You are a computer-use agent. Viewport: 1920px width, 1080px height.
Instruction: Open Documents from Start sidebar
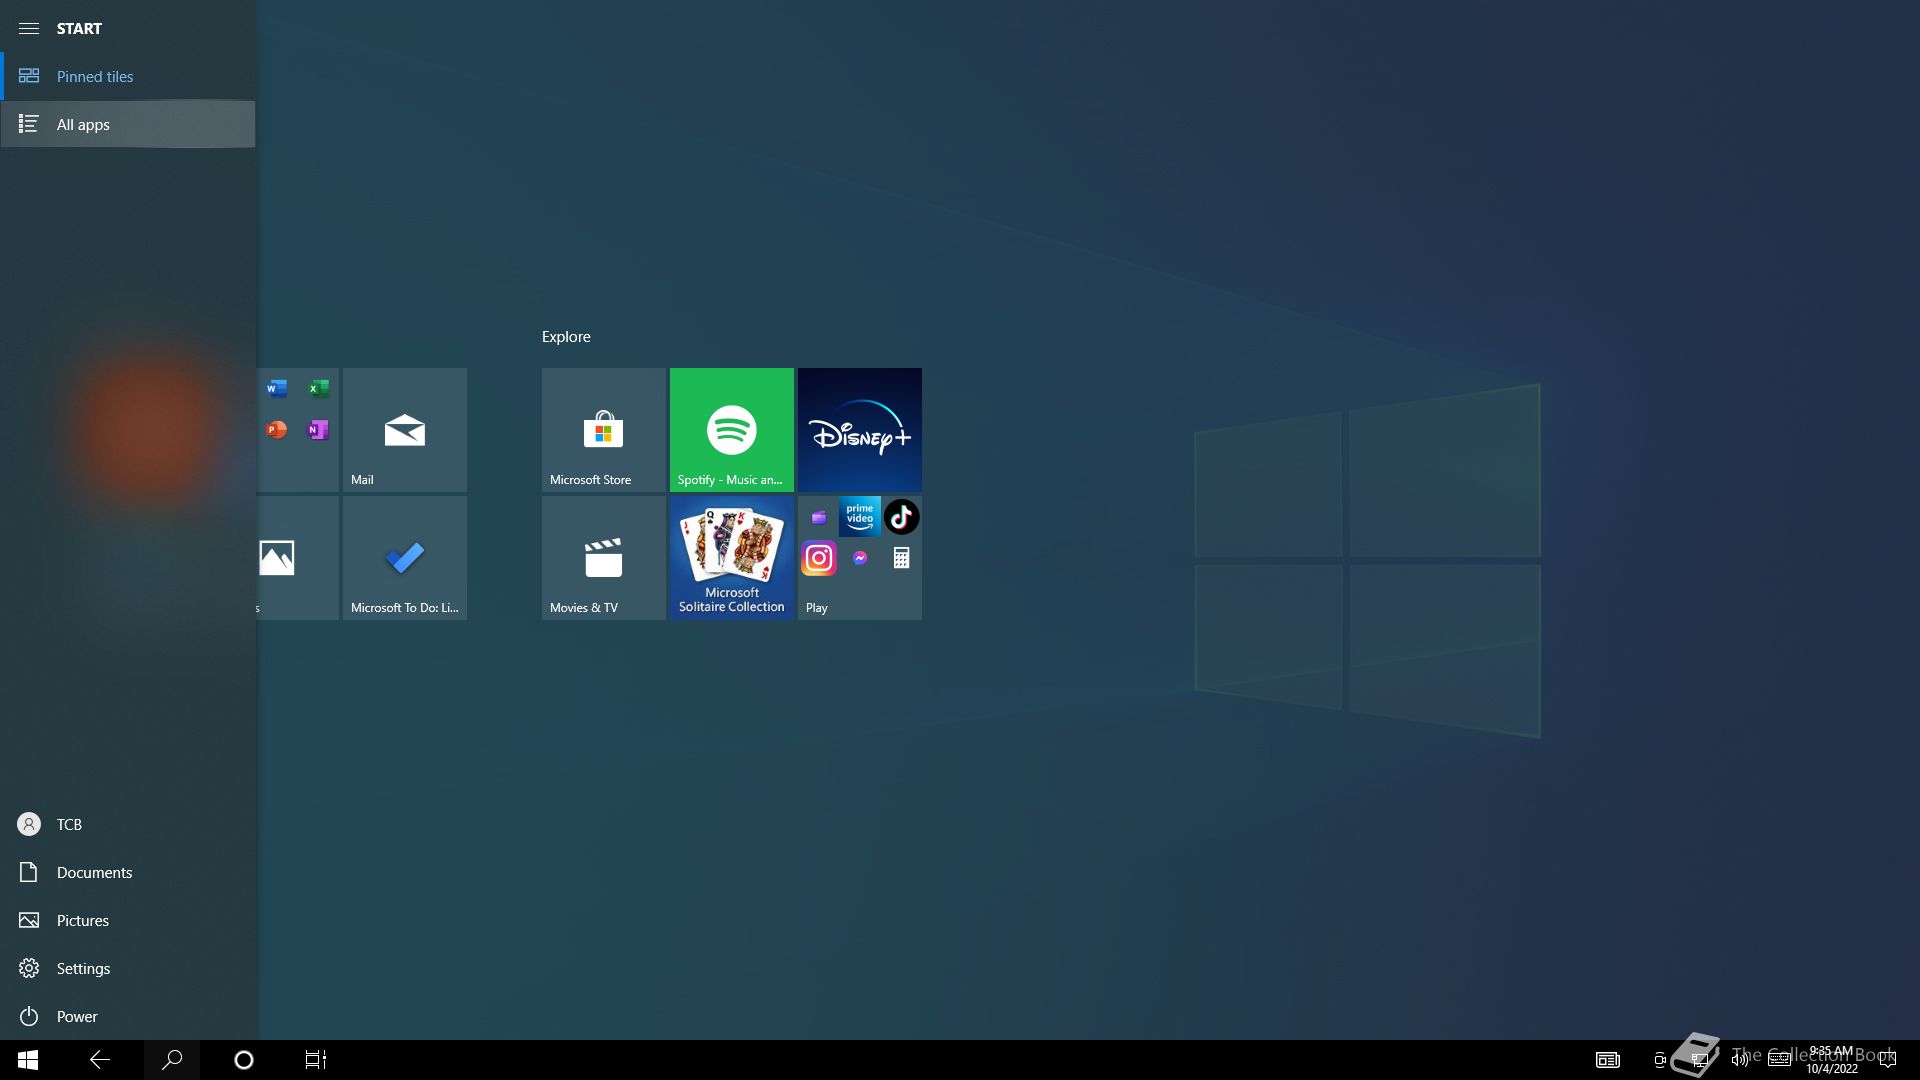(x=128, y=872)
